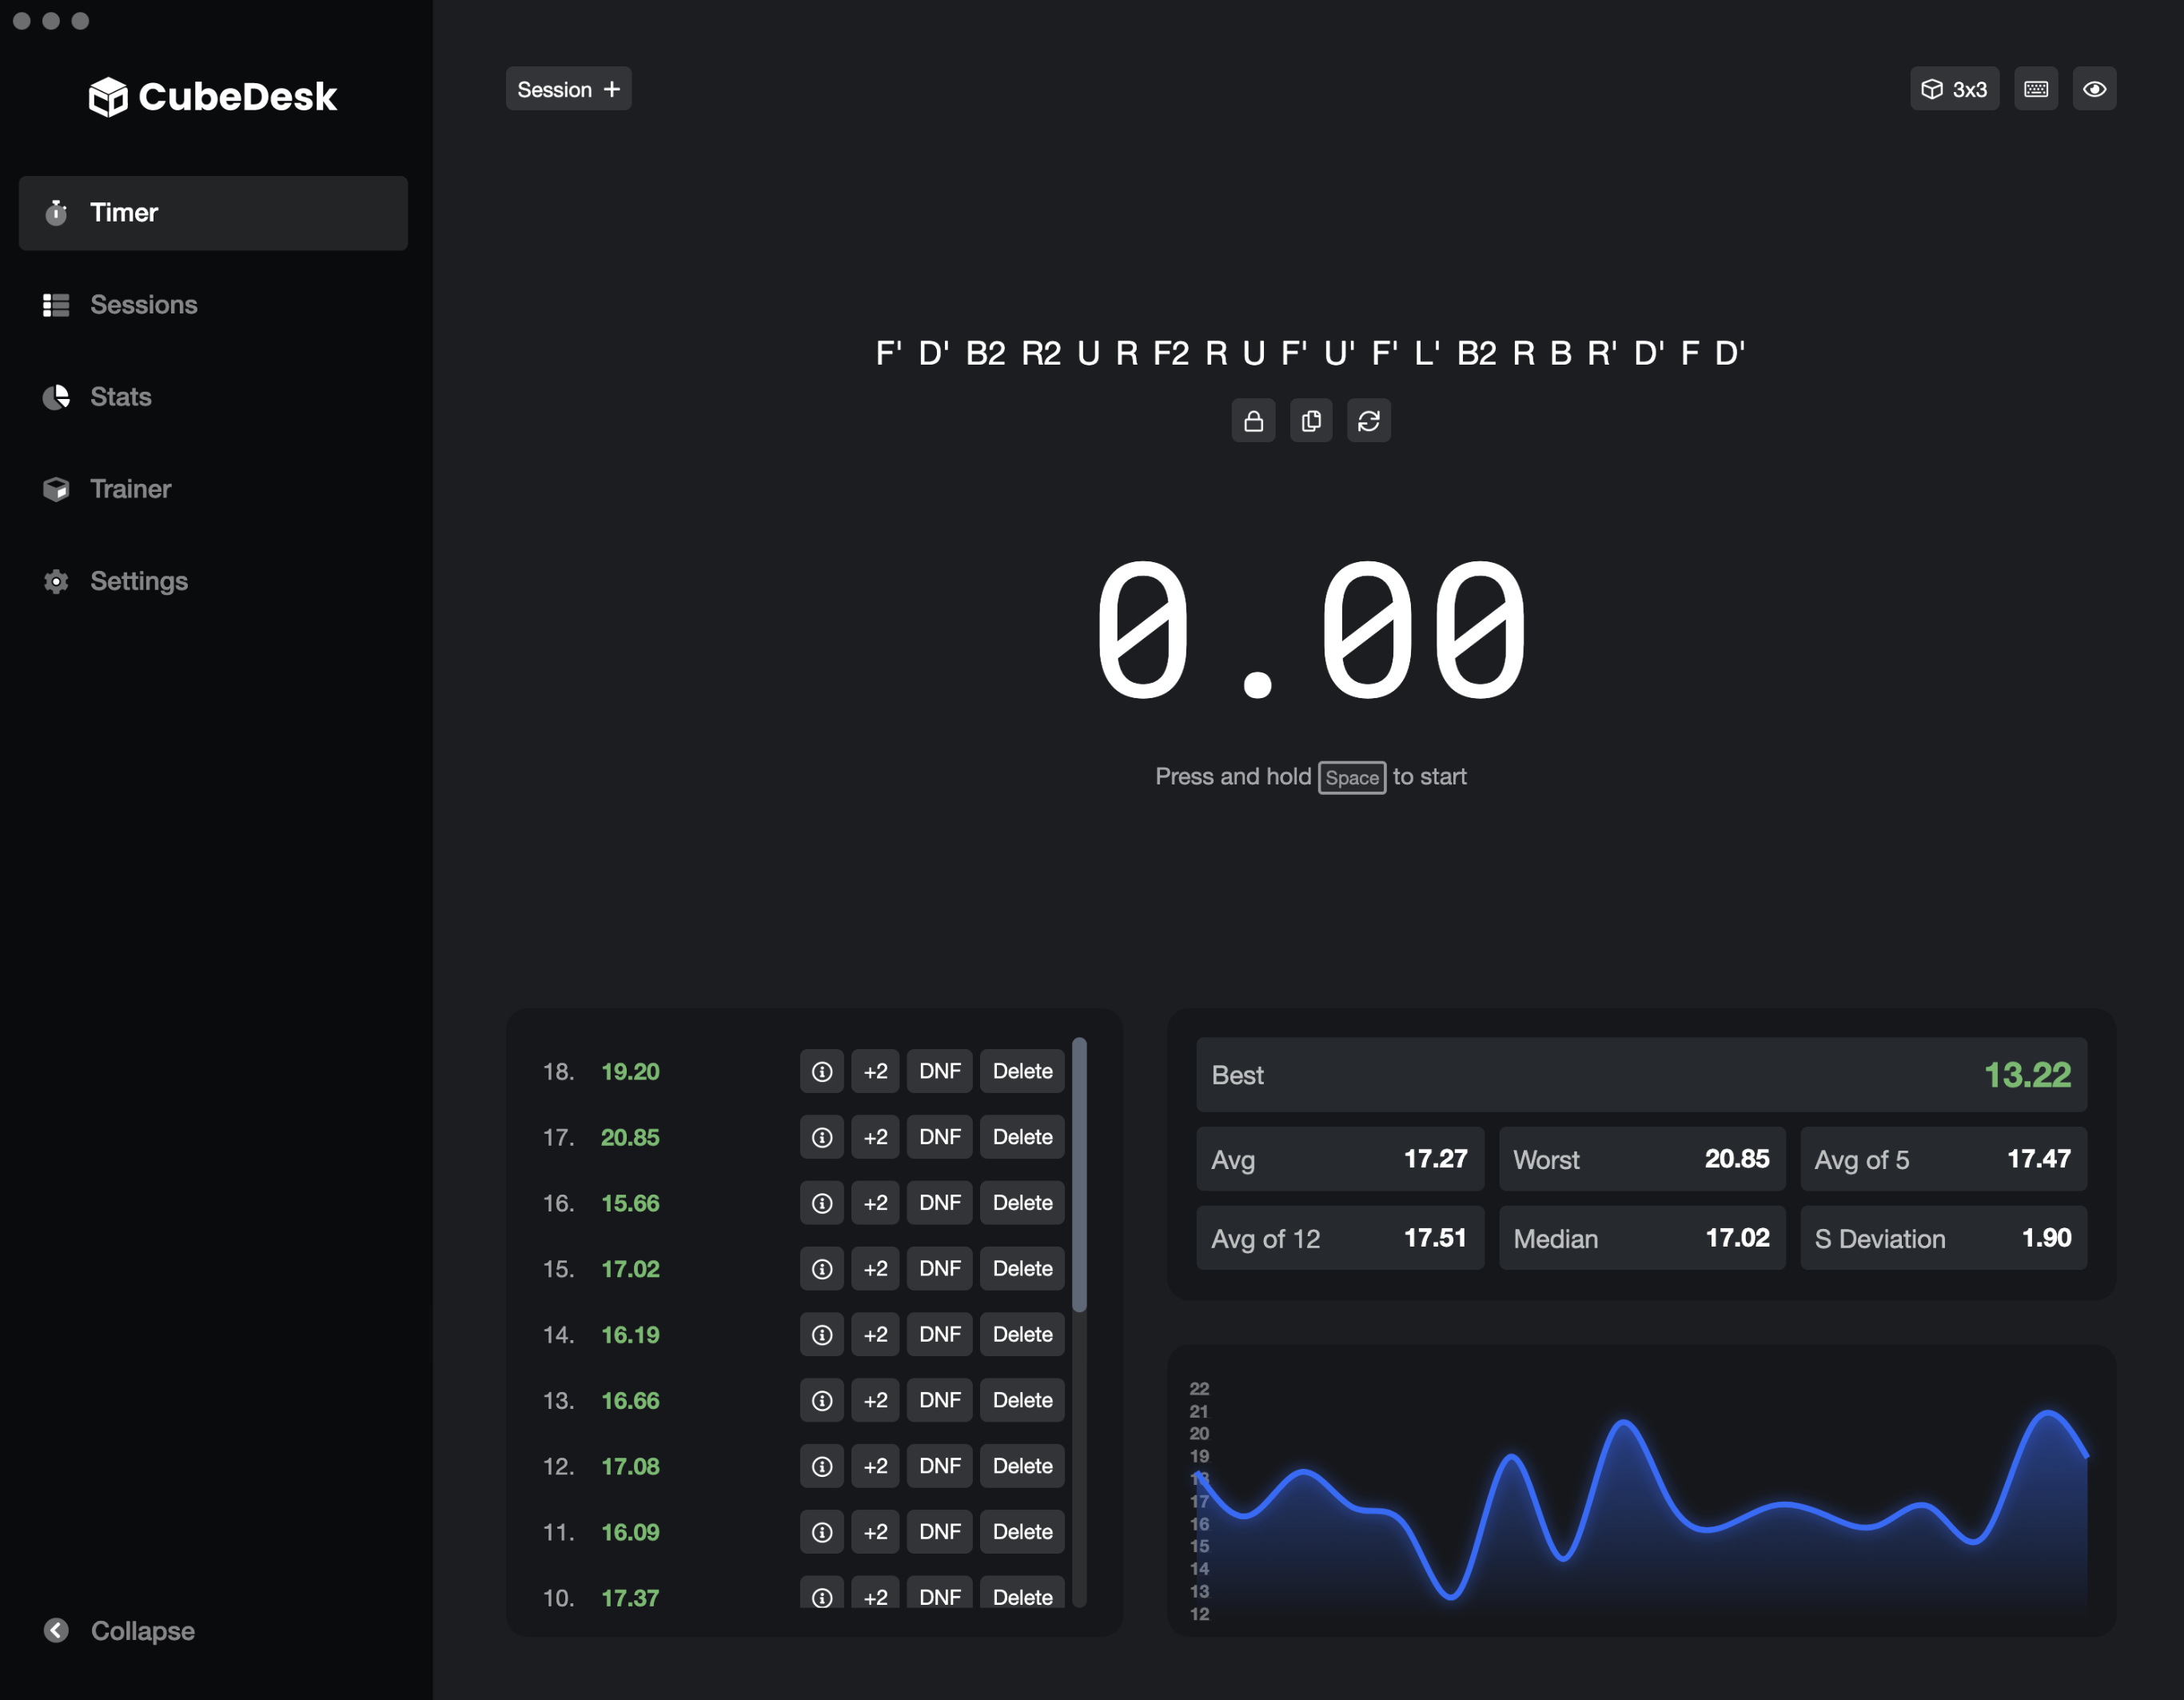Click the copy scramble icon
Viewport: 2184px width, 1700px height.
(1310, 420)
